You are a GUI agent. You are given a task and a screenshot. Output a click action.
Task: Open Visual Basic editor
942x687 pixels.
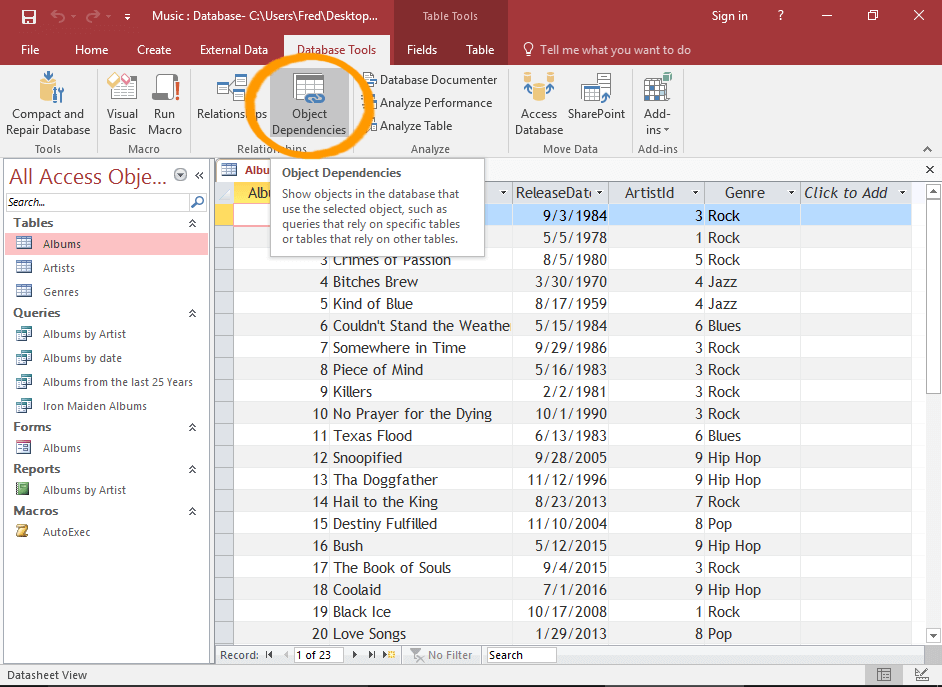click(x=122, y=103)
